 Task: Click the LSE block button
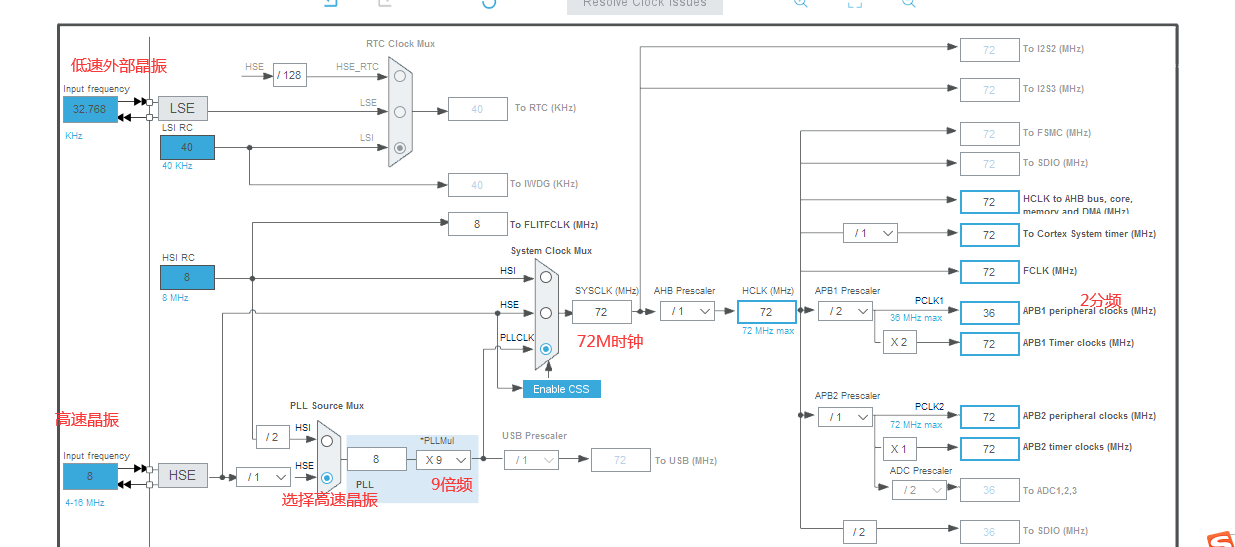tap(183, 108)
